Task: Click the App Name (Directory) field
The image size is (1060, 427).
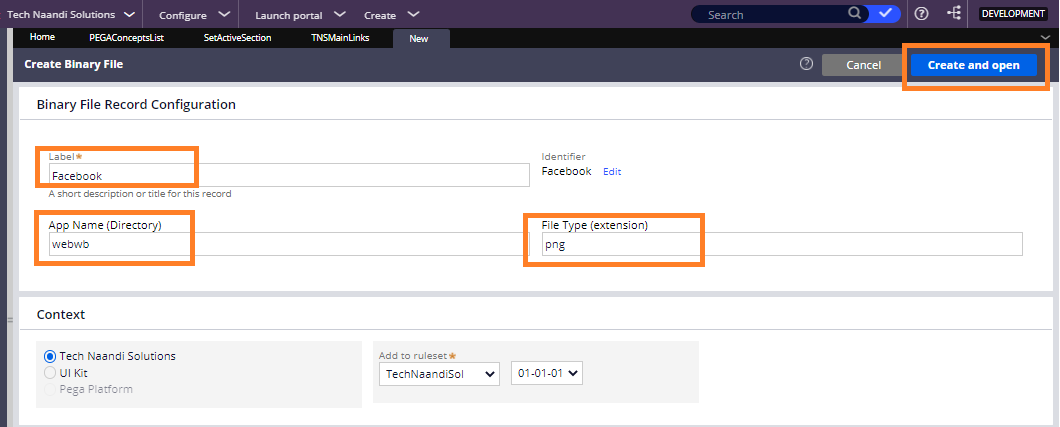Action: coord(289,244)
